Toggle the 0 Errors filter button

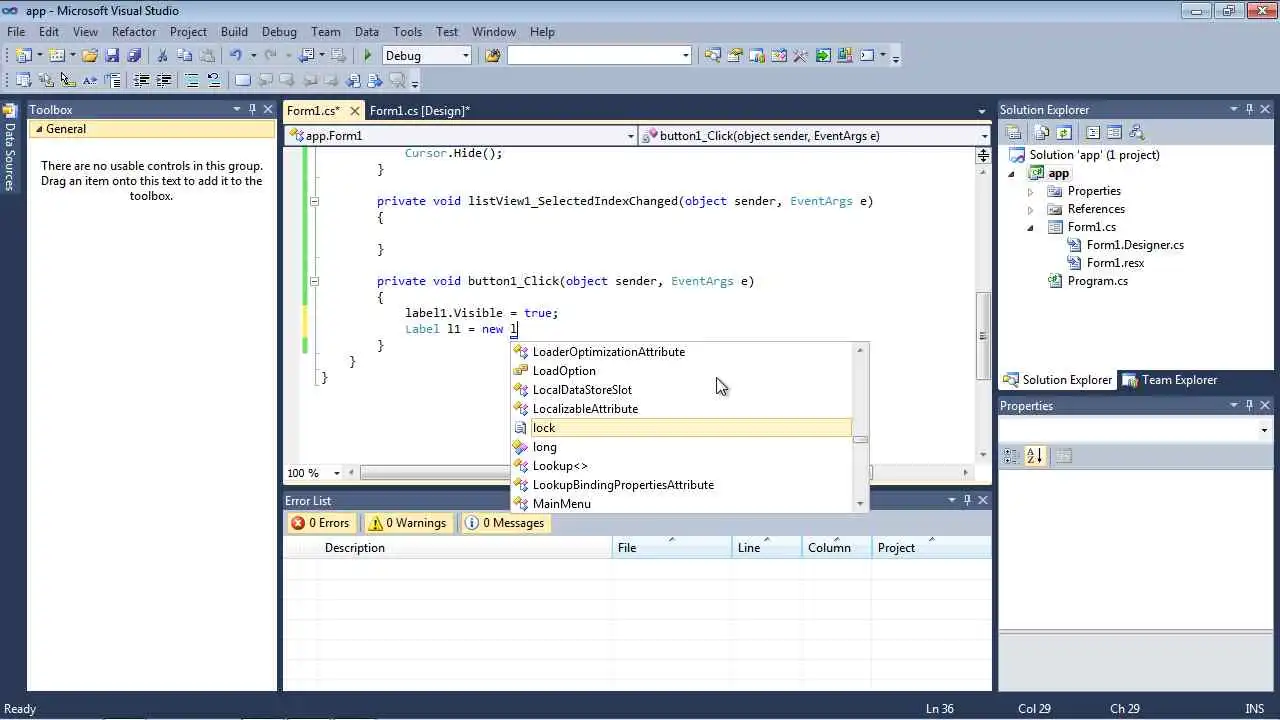tap(320, 523)
